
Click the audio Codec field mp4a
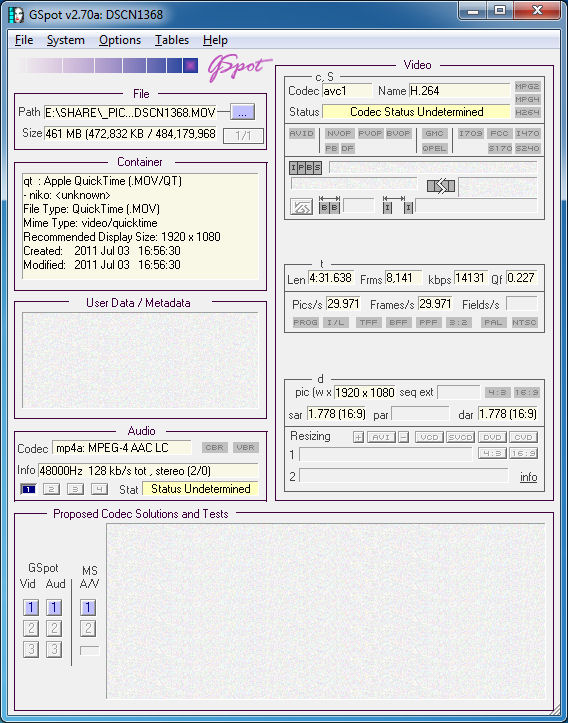122,448
